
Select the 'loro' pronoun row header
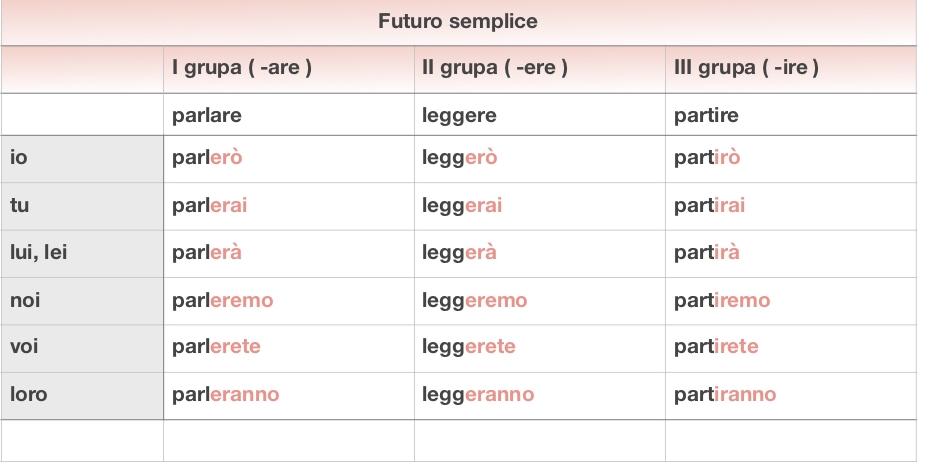pos(29,394)
